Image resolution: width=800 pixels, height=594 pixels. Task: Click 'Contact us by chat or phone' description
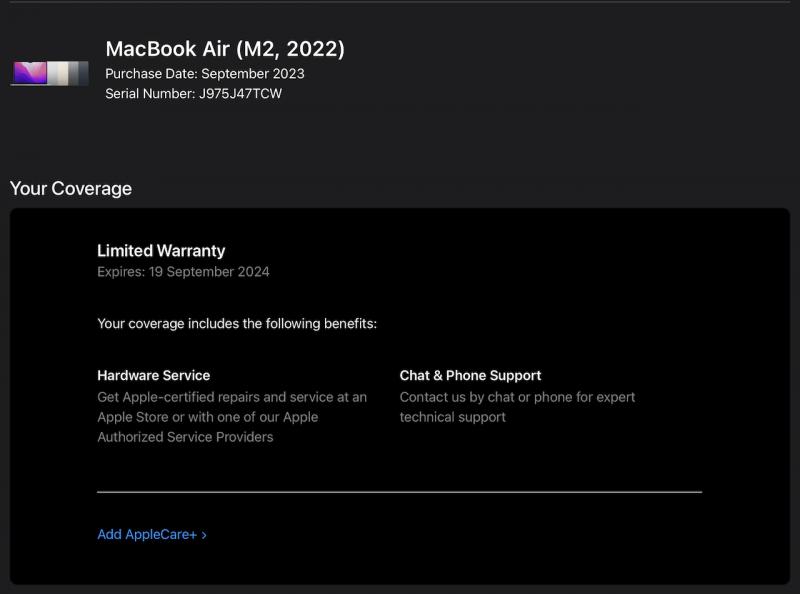point(517,407)
